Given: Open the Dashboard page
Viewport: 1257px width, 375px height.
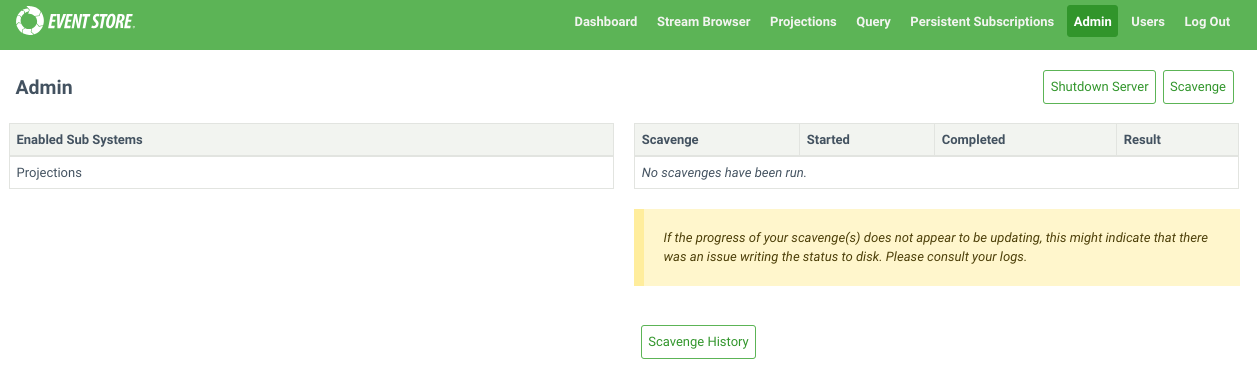Looking at the screenshot, I should coord(606,21).
